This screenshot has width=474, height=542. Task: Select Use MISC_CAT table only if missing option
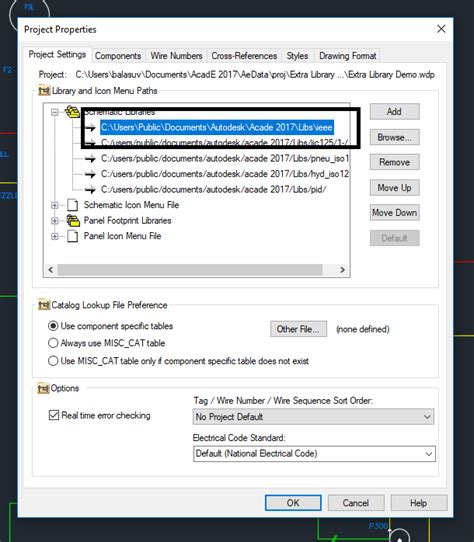pyautogui.click(x=53, y=361)
